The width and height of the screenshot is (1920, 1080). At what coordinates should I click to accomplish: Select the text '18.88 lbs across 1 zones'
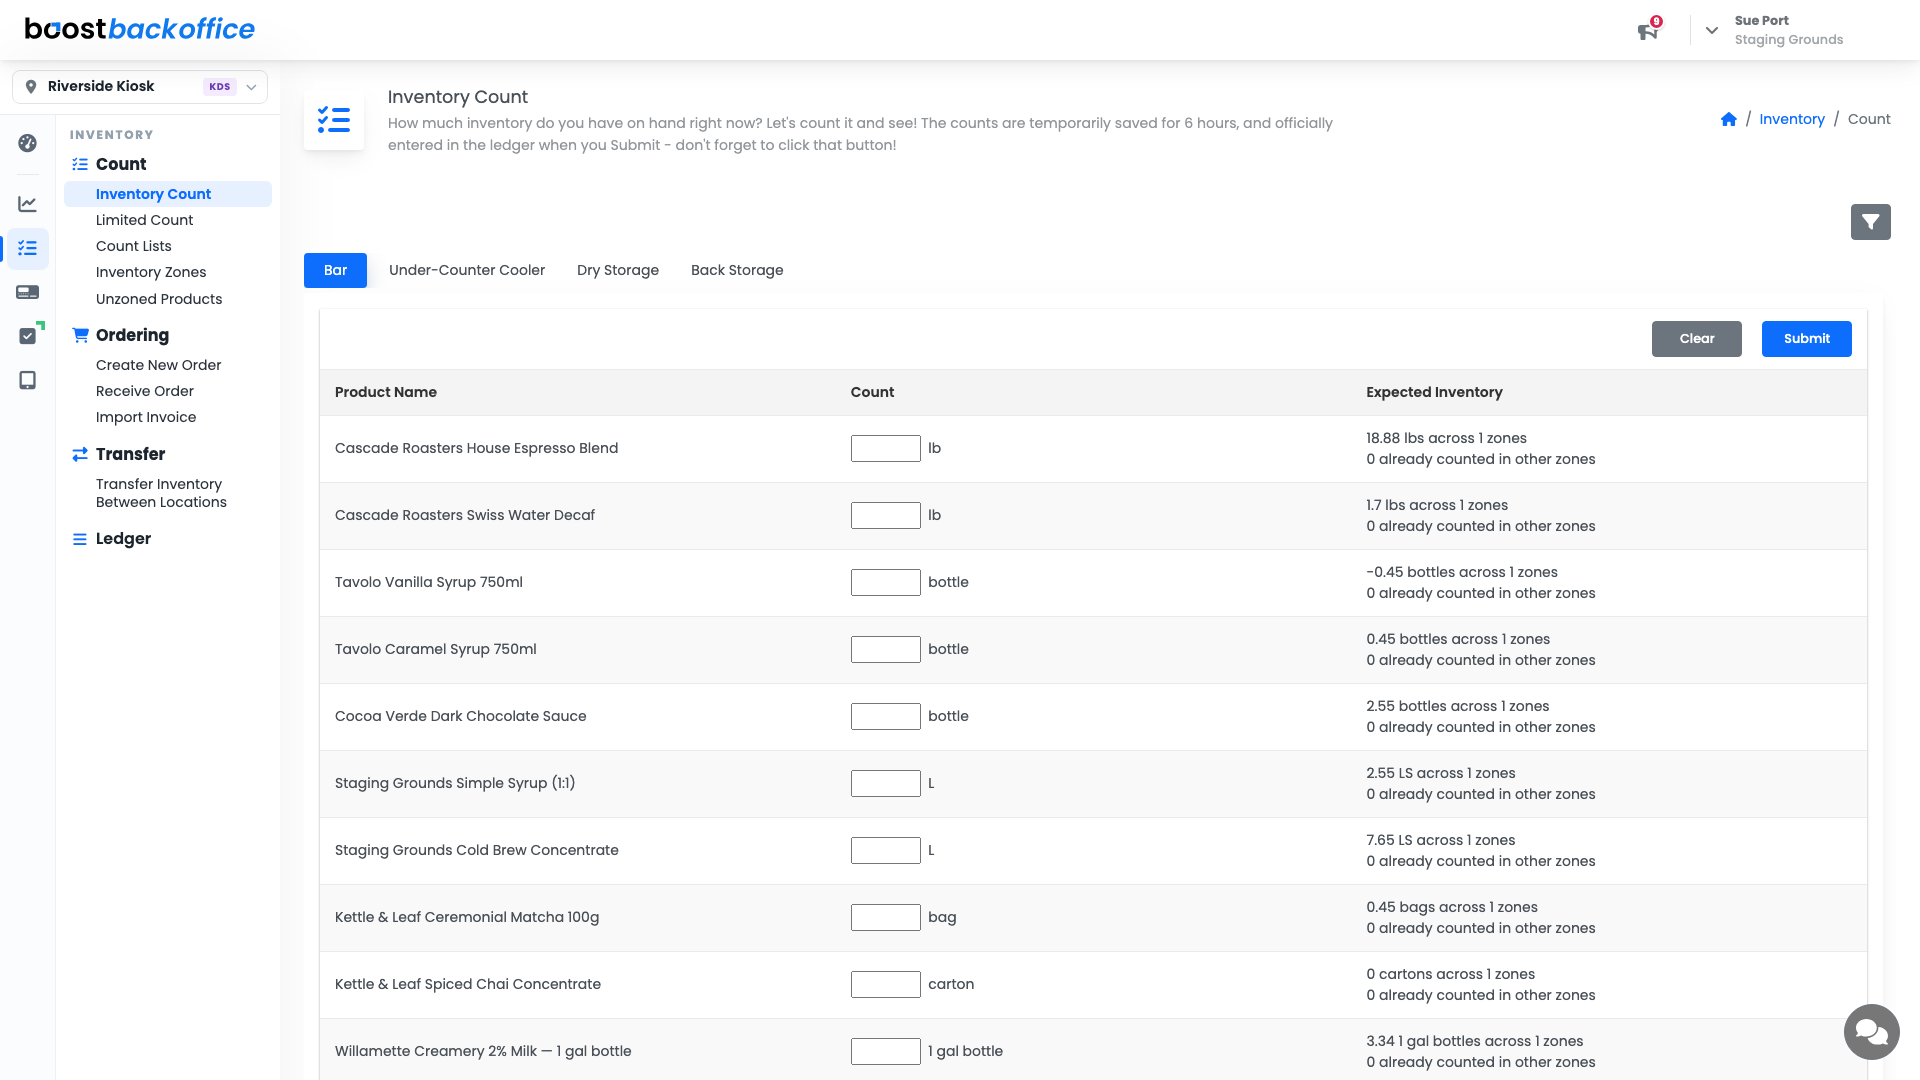[x=1446, y=438]
